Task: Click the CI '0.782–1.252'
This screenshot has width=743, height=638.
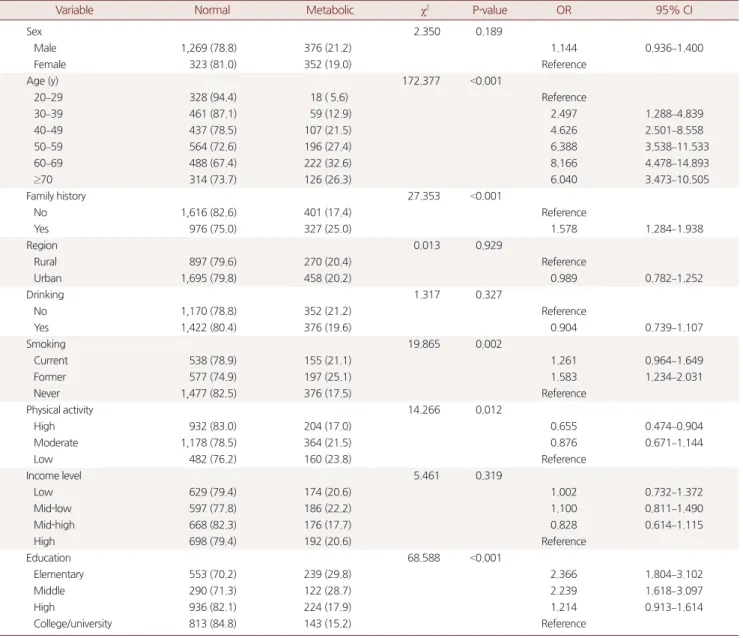Action: click(674, 278)
